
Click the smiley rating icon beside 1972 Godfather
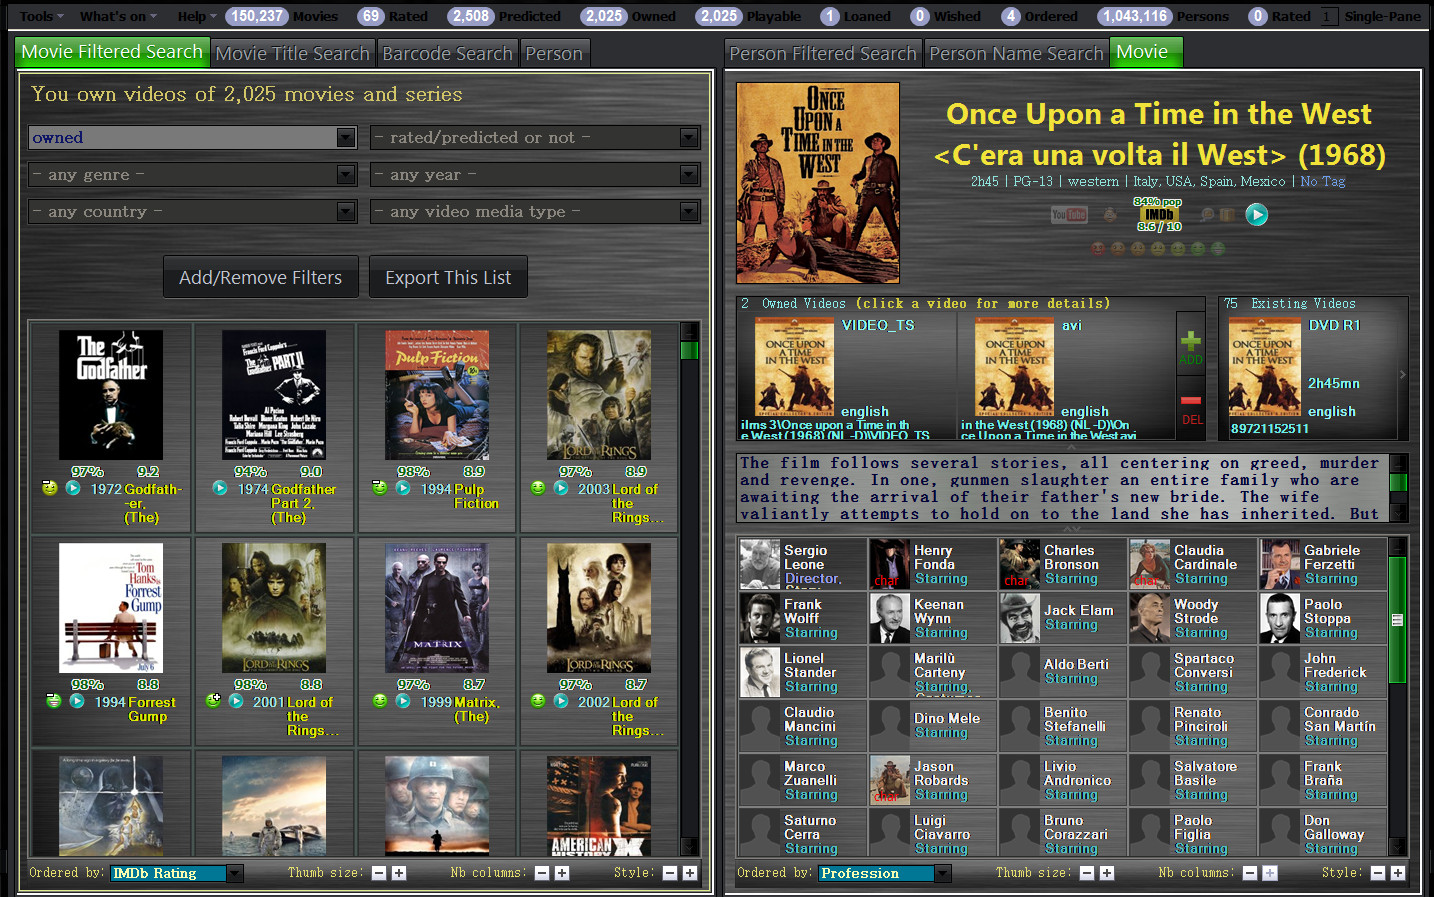click(x=50, y=488)
